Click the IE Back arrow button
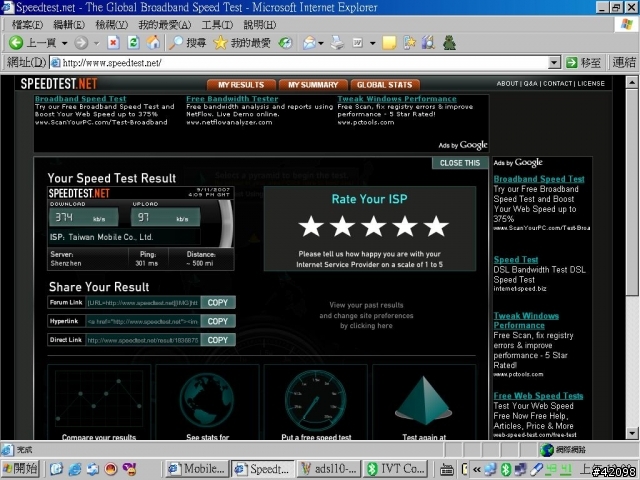Screen dimensions: 640x480 tap(16, 42)
